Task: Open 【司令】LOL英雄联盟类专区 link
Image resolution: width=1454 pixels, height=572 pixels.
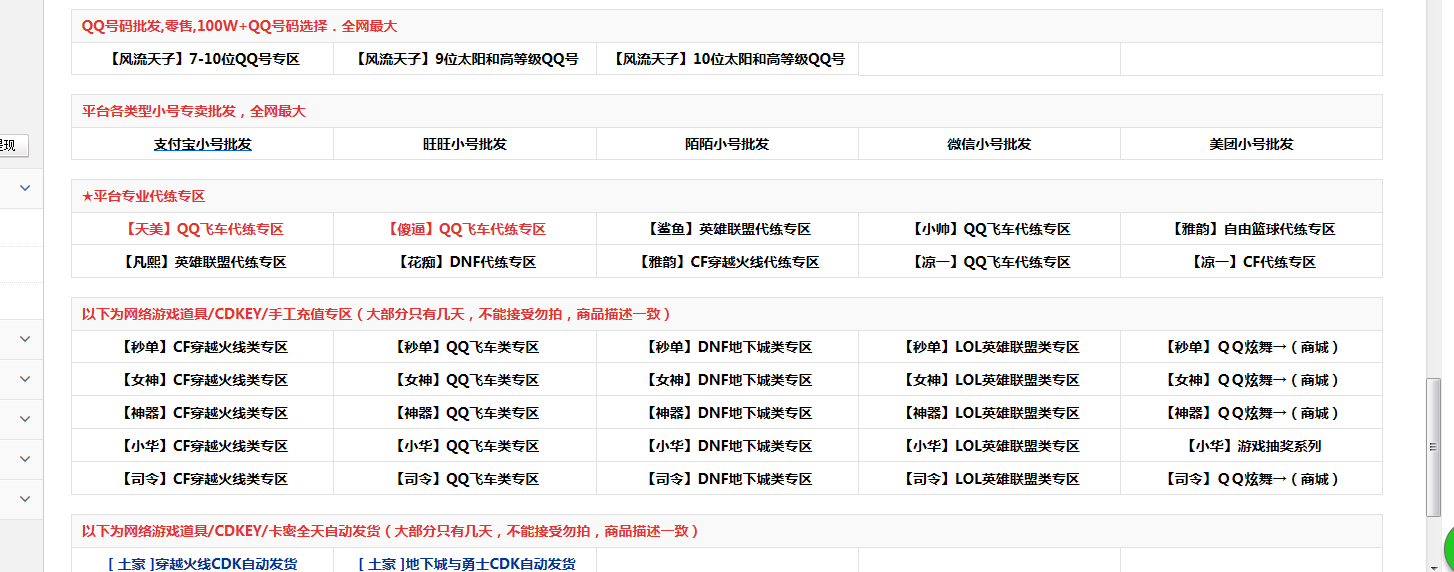Action: tap(989, 479)
